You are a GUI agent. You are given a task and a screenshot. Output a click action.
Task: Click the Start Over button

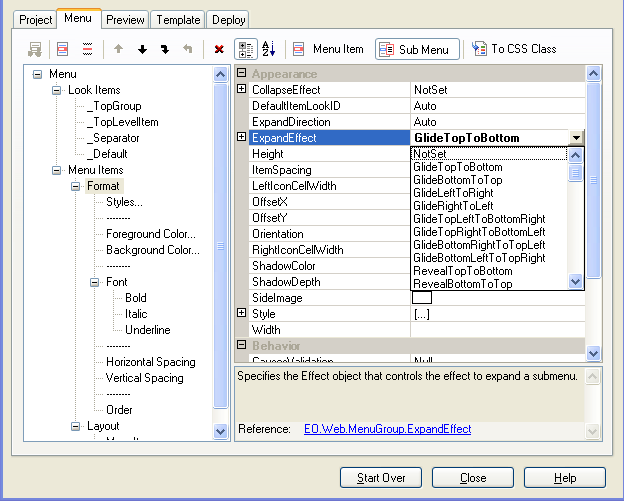381,478
